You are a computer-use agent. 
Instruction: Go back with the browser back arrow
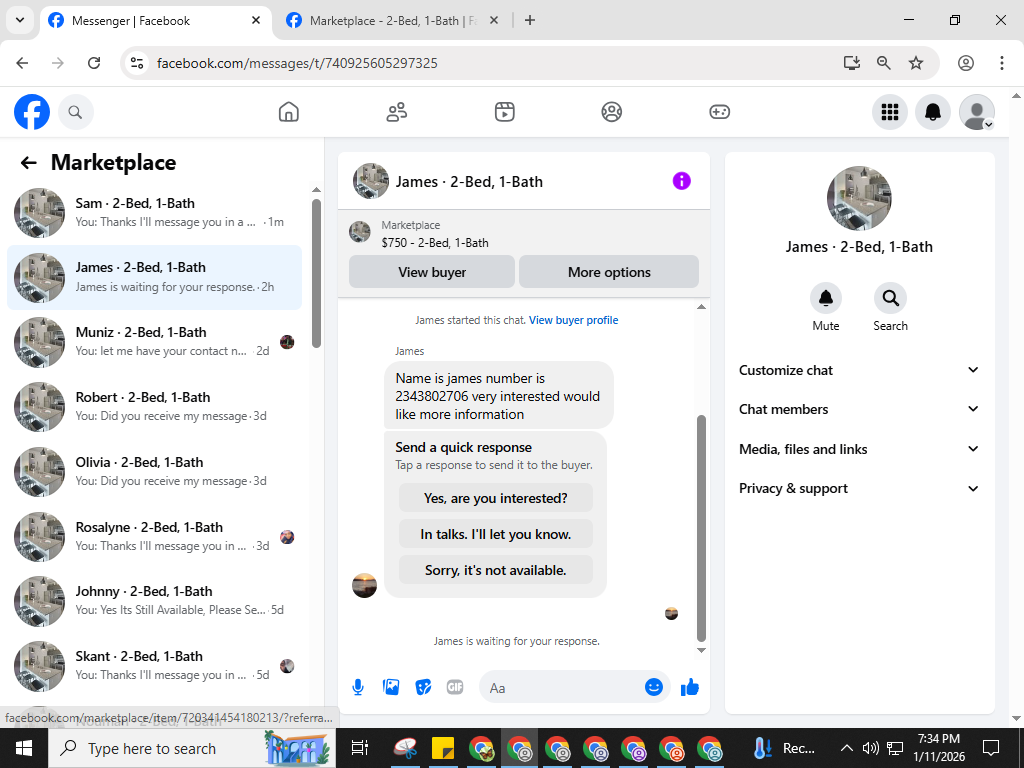pyautogui.click(x=22, y=63)
